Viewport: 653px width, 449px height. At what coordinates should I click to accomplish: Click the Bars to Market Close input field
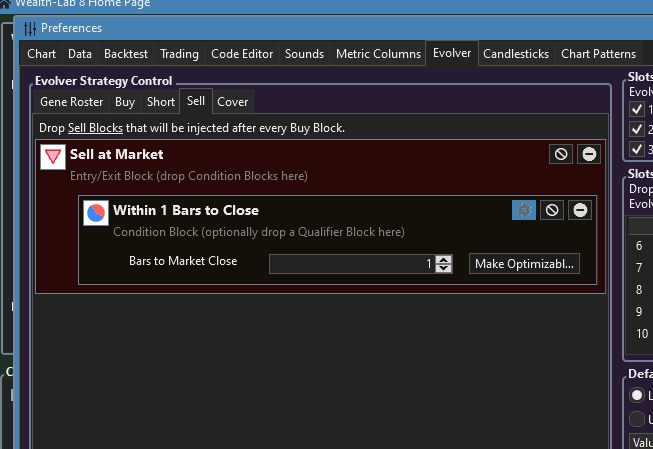[x=352, y=264]
